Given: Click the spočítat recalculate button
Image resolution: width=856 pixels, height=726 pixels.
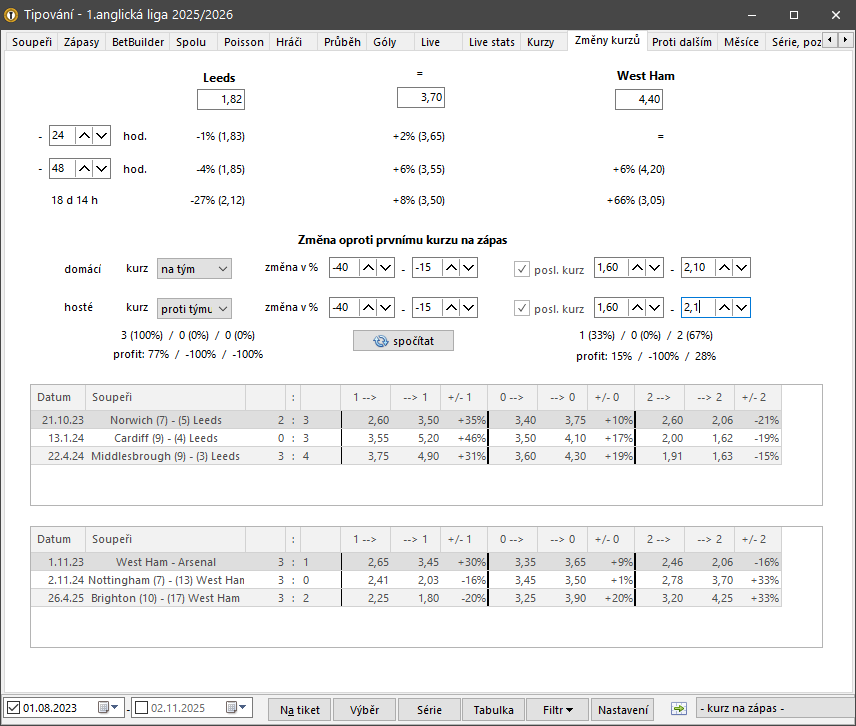Looking at the screenshot, I should click(403, 341).
